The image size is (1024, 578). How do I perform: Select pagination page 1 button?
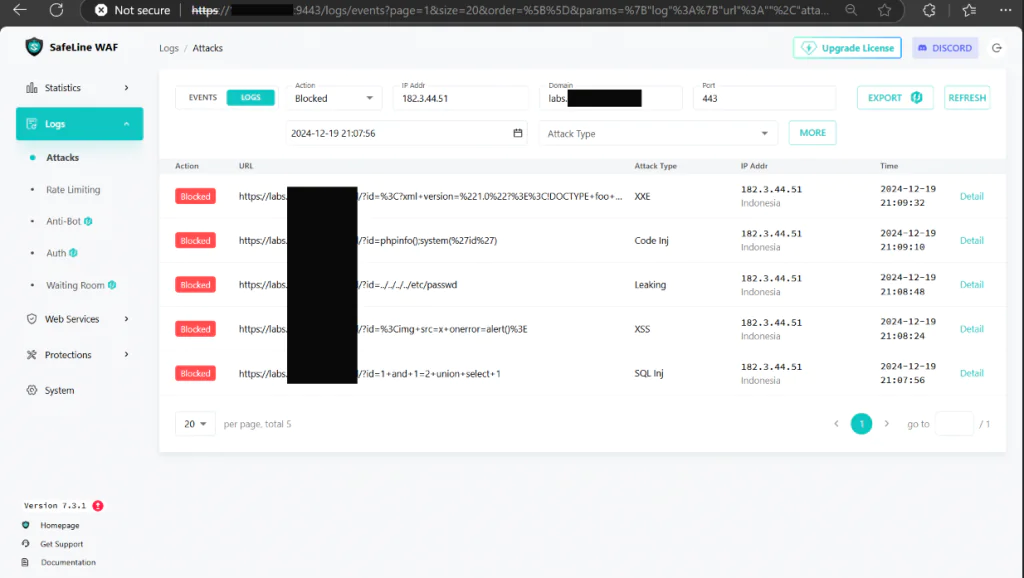[861, 424]
